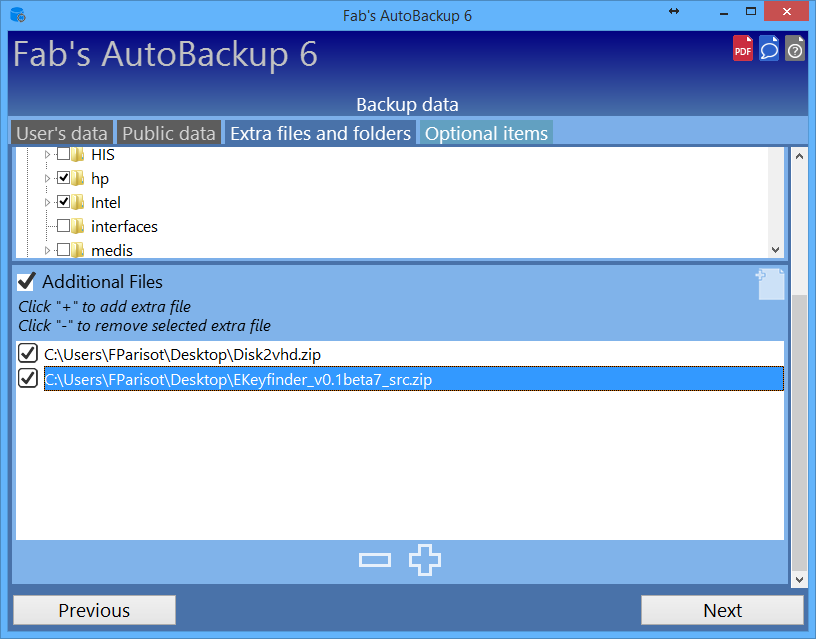
Task: Check the interfaces folder checkbox
Action: pos(63,225)
